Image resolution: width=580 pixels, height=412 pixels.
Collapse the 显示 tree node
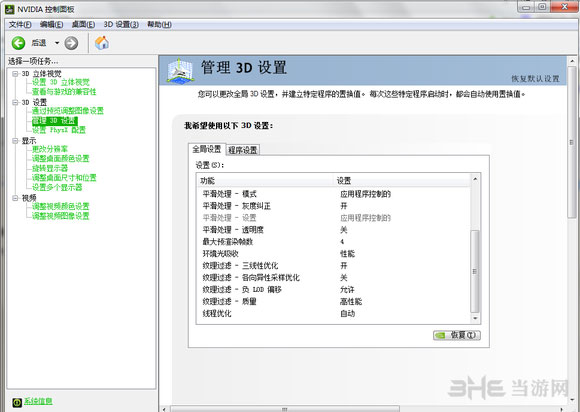(x=15, y=141)
